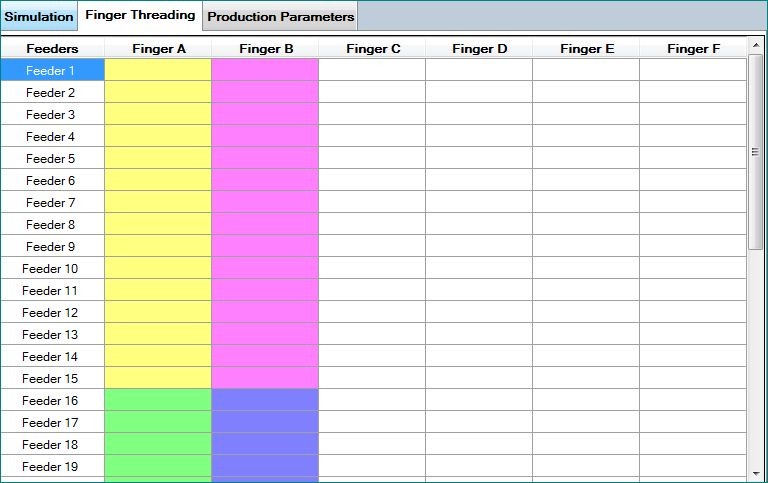The image size is (768, 483).
Task: Click the scrollbar up arrow
Action: coord(755,47)
